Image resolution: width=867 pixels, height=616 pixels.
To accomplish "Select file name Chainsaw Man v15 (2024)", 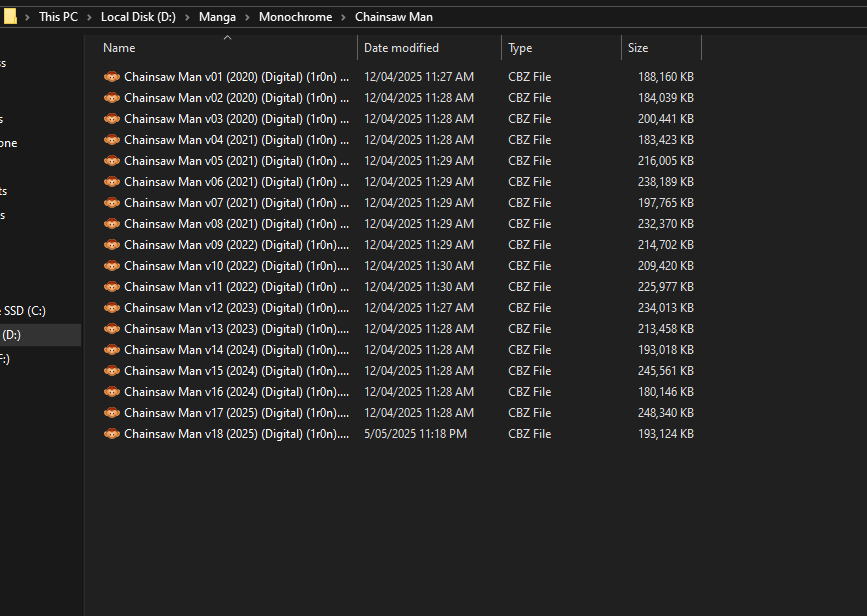I will click(x=237, y=371).
